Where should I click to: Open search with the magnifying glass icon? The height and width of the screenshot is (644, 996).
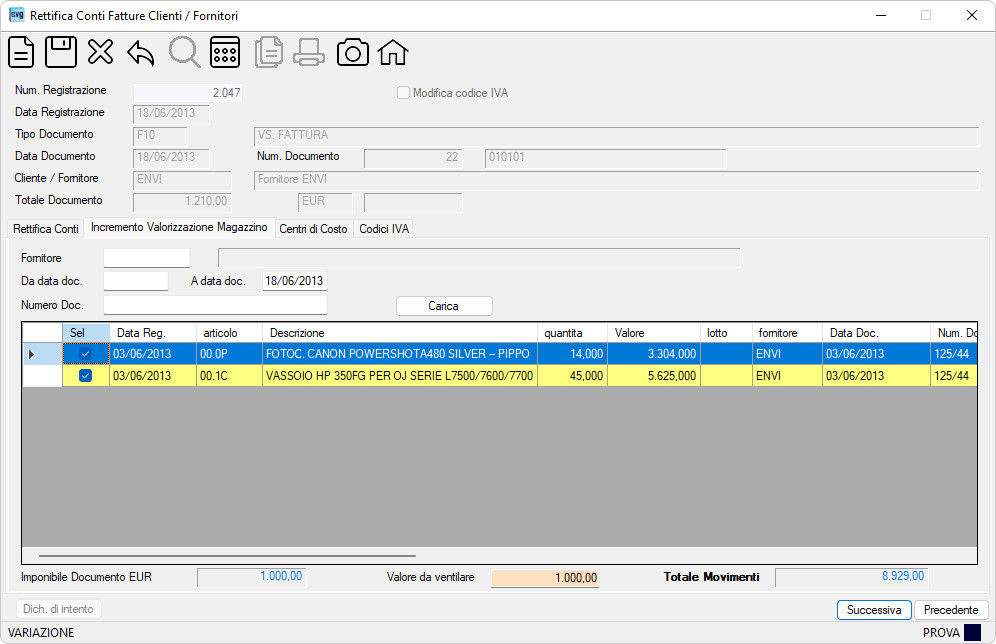[184, 52]
